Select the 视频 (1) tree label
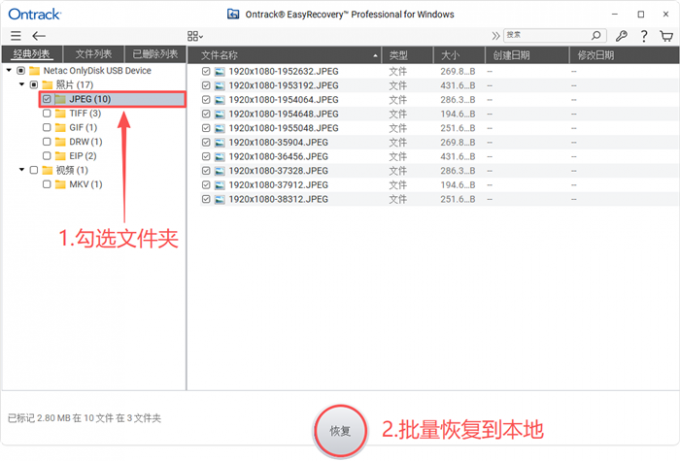This screenshot has height=461, width=680. tap(72, 170)
